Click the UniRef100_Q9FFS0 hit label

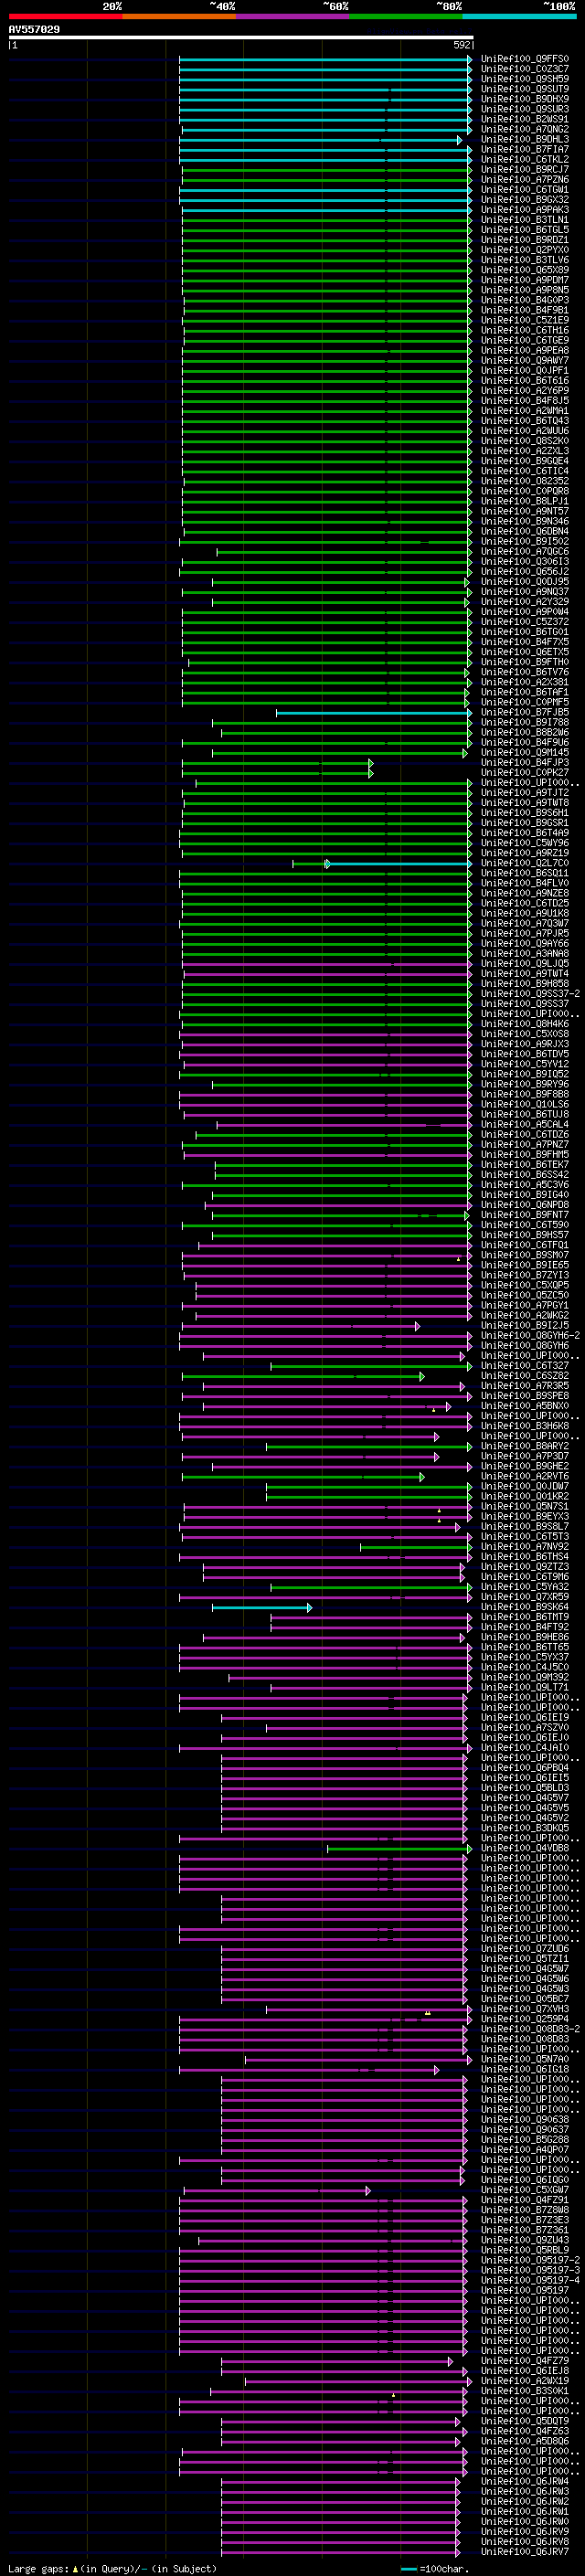[x=525, y=59]
